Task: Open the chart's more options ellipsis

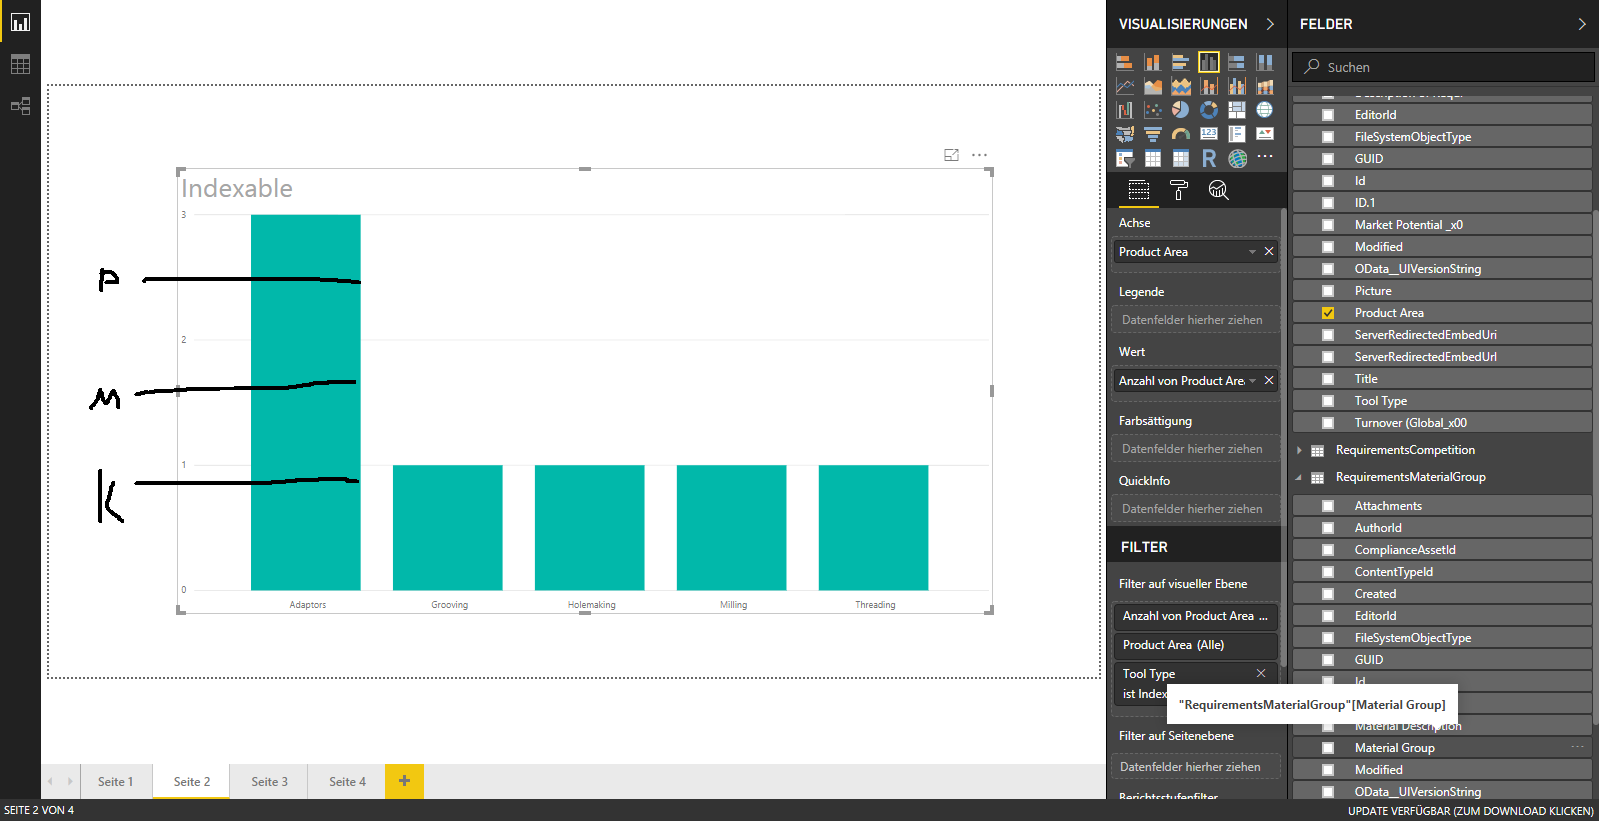Action: coord(979,155)
